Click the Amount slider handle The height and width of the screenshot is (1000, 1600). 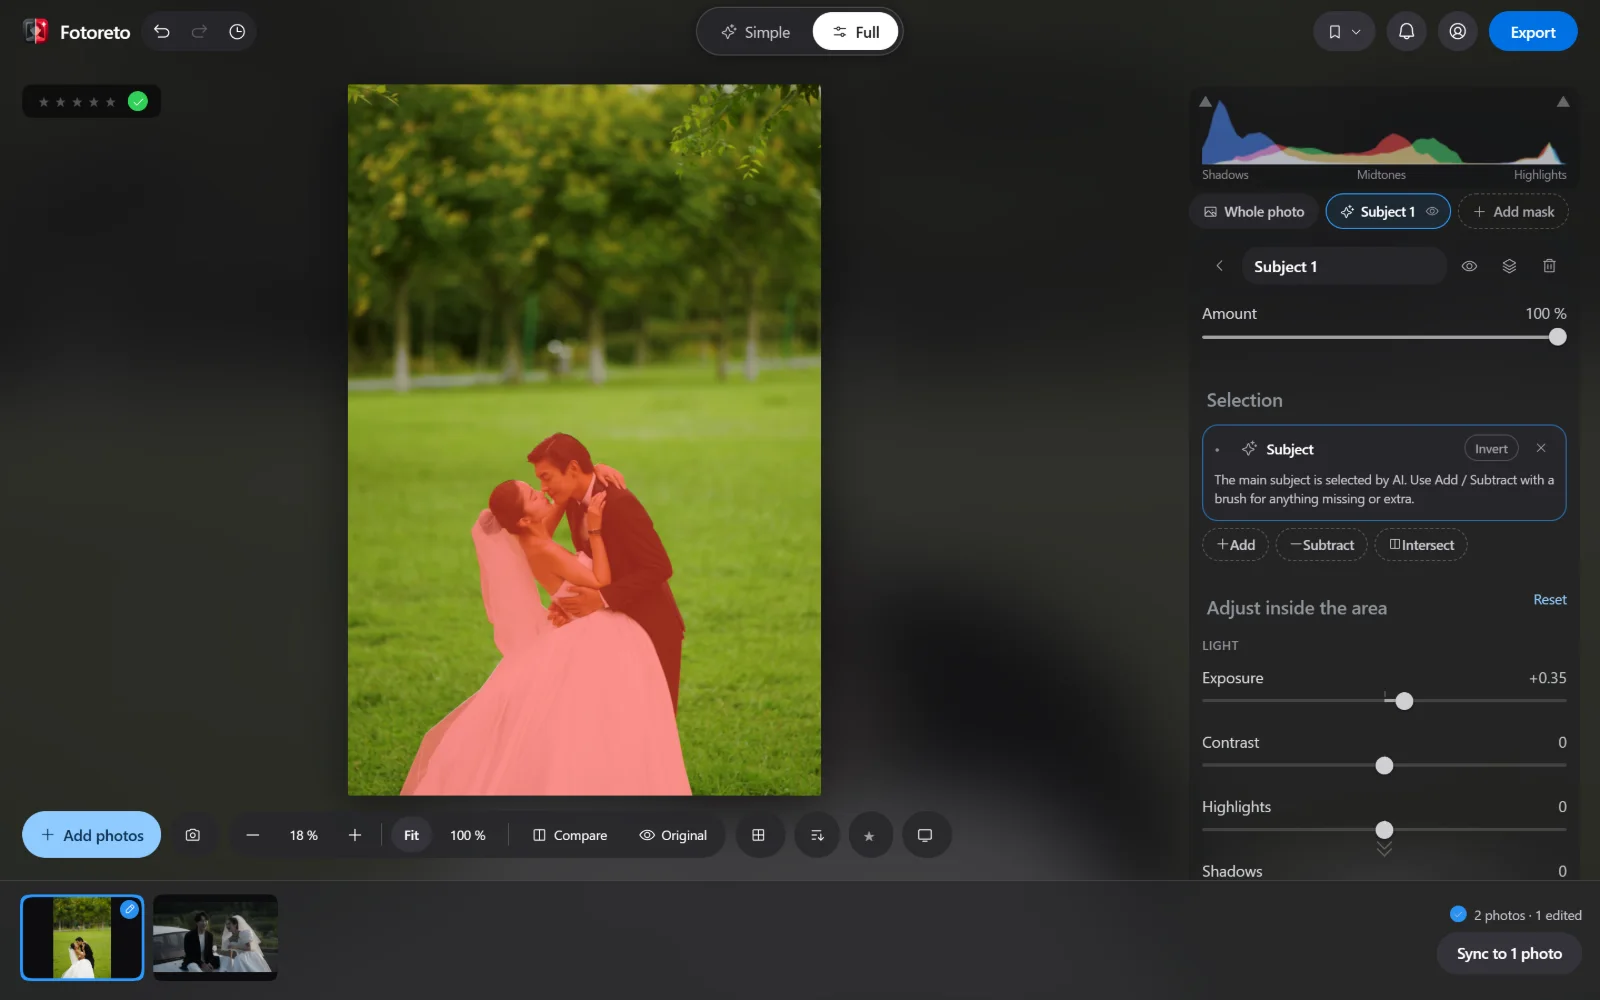pos(1557,337)
